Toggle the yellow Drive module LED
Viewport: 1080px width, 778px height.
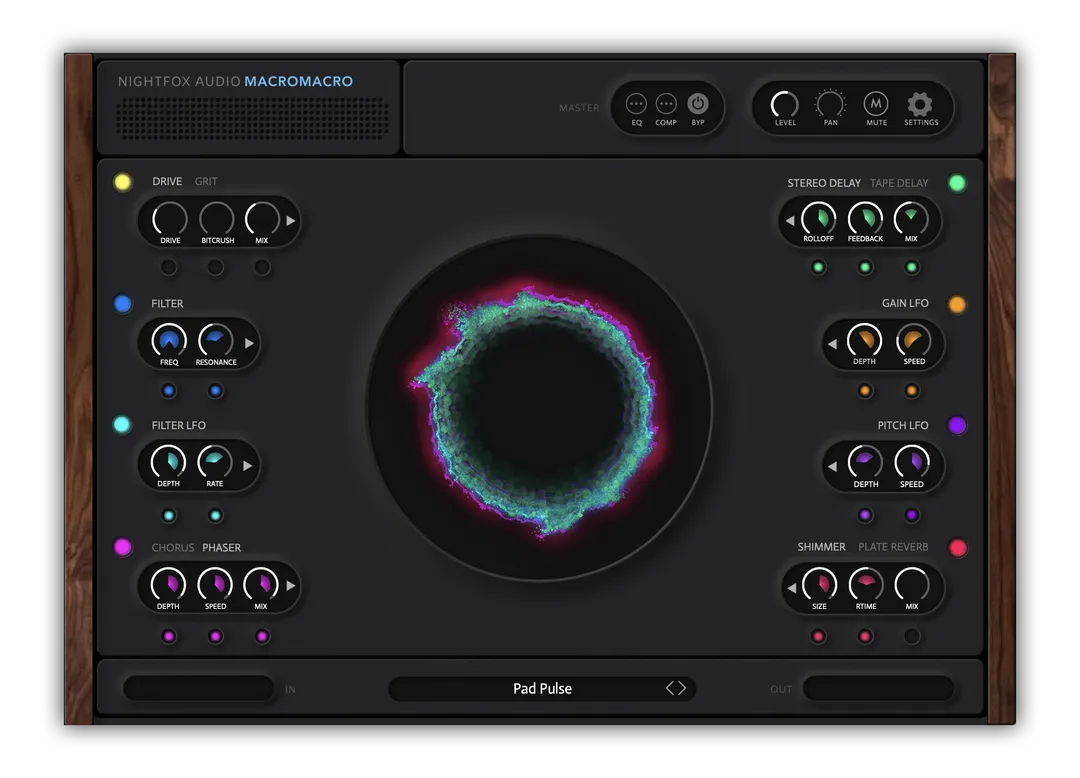(122, 181)
